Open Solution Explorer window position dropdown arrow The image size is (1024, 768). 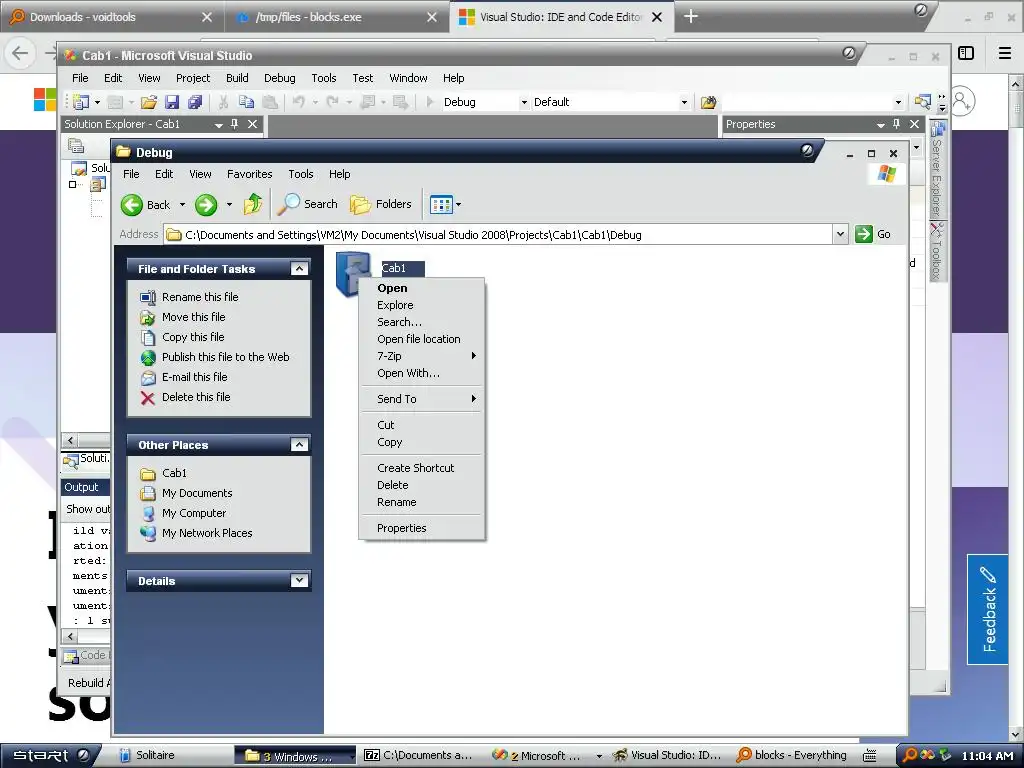coord(219,125)
